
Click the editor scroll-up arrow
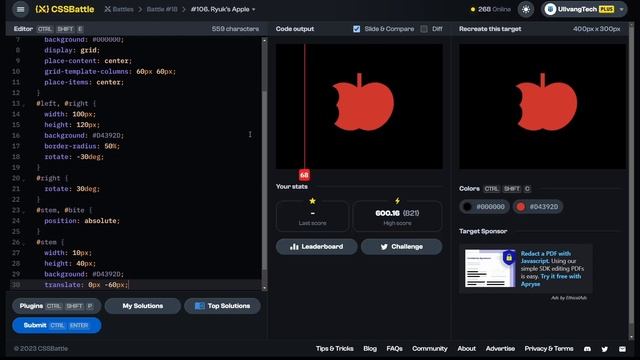click(264, 40)
